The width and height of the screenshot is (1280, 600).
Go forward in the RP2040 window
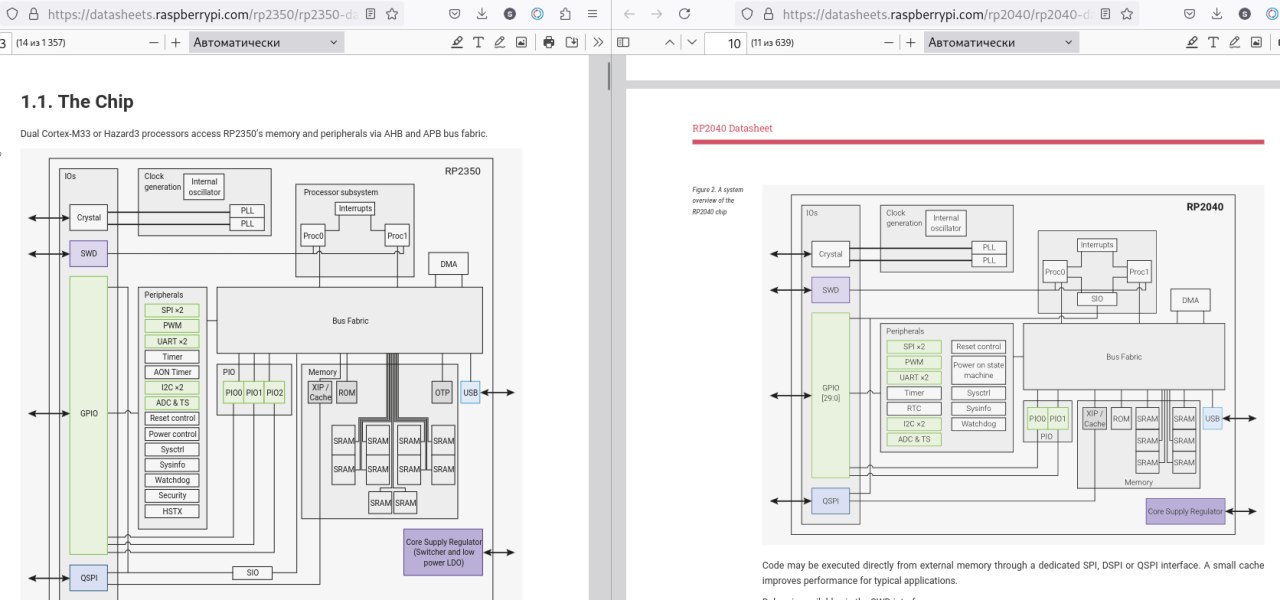coord(656,15)
